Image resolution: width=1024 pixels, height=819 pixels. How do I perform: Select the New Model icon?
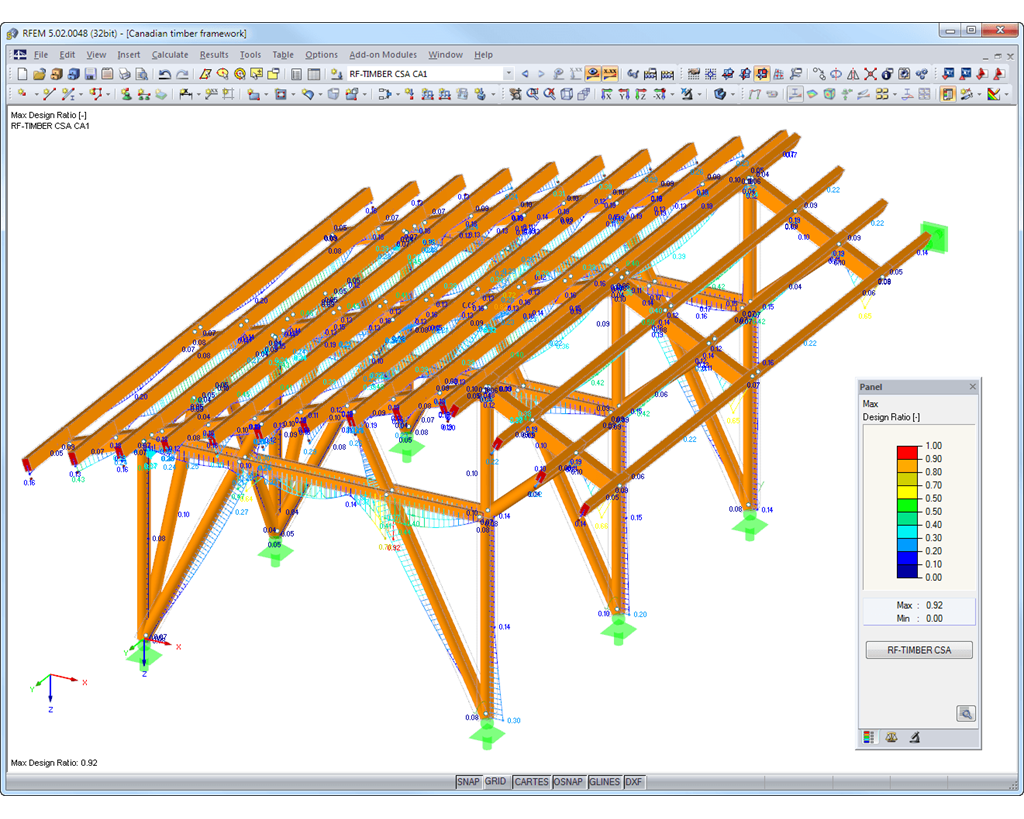click(21, 72)
